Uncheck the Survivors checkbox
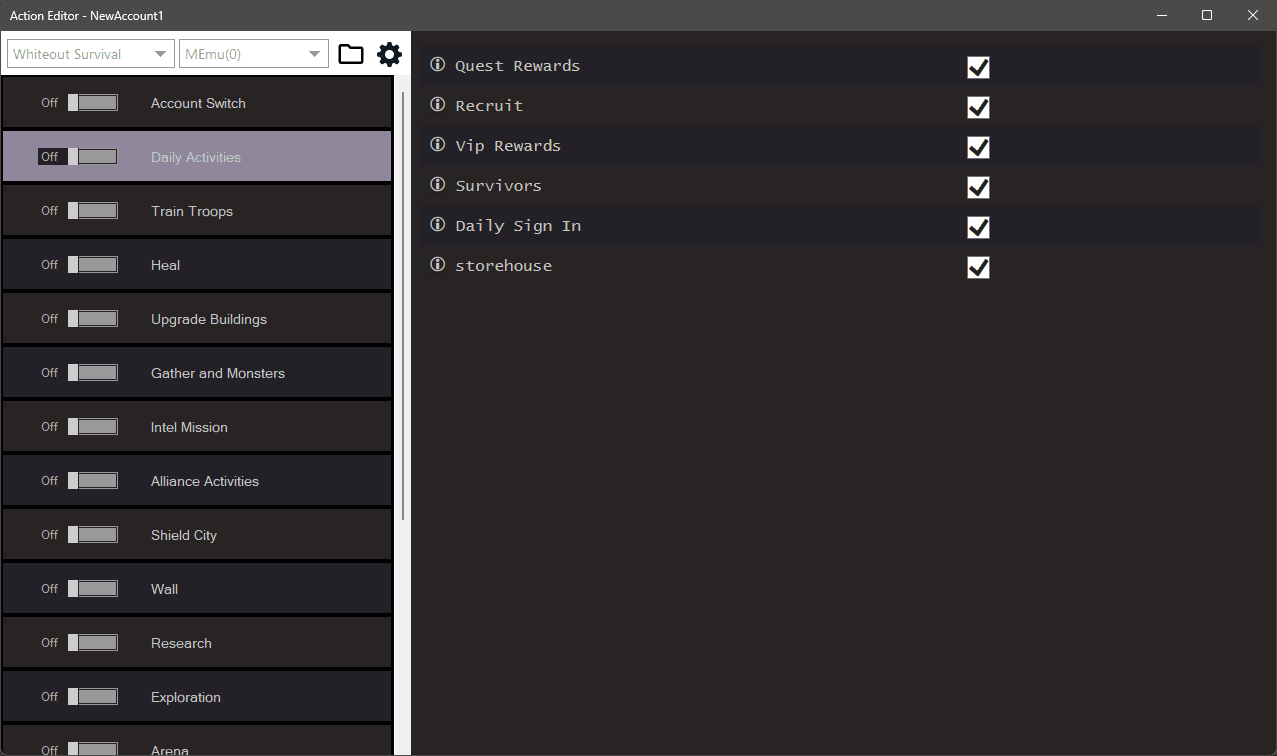The width and height of the screenshot is (1277, 756). pos(978,187)
